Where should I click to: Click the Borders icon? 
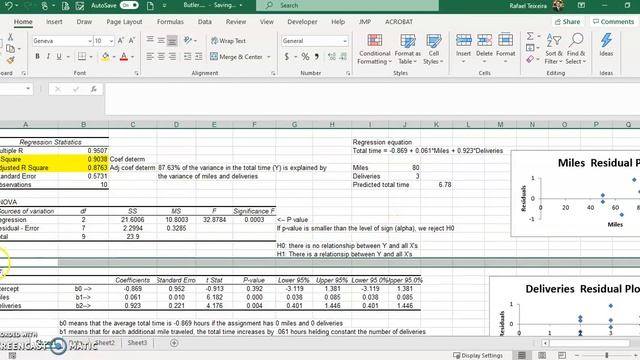click(82, 56)
